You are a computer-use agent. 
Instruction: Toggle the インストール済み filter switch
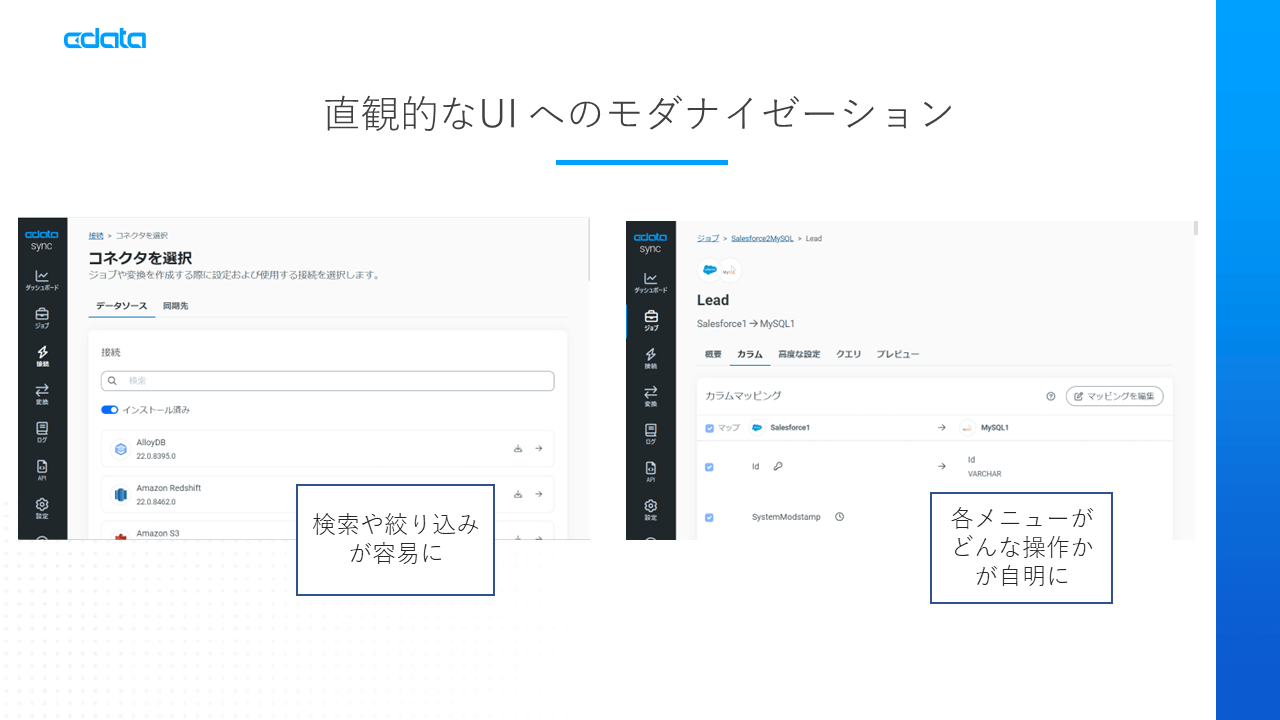110,409
